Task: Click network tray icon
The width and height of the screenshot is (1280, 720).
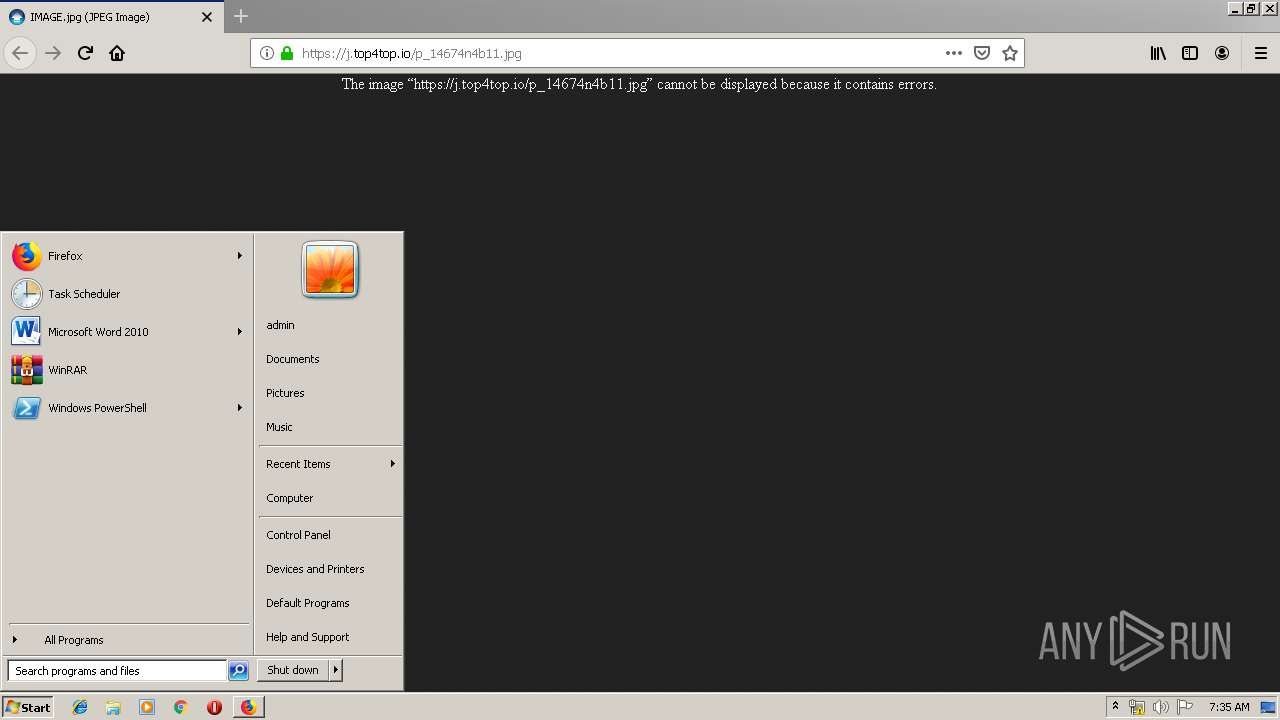Action: (1137, 707)
